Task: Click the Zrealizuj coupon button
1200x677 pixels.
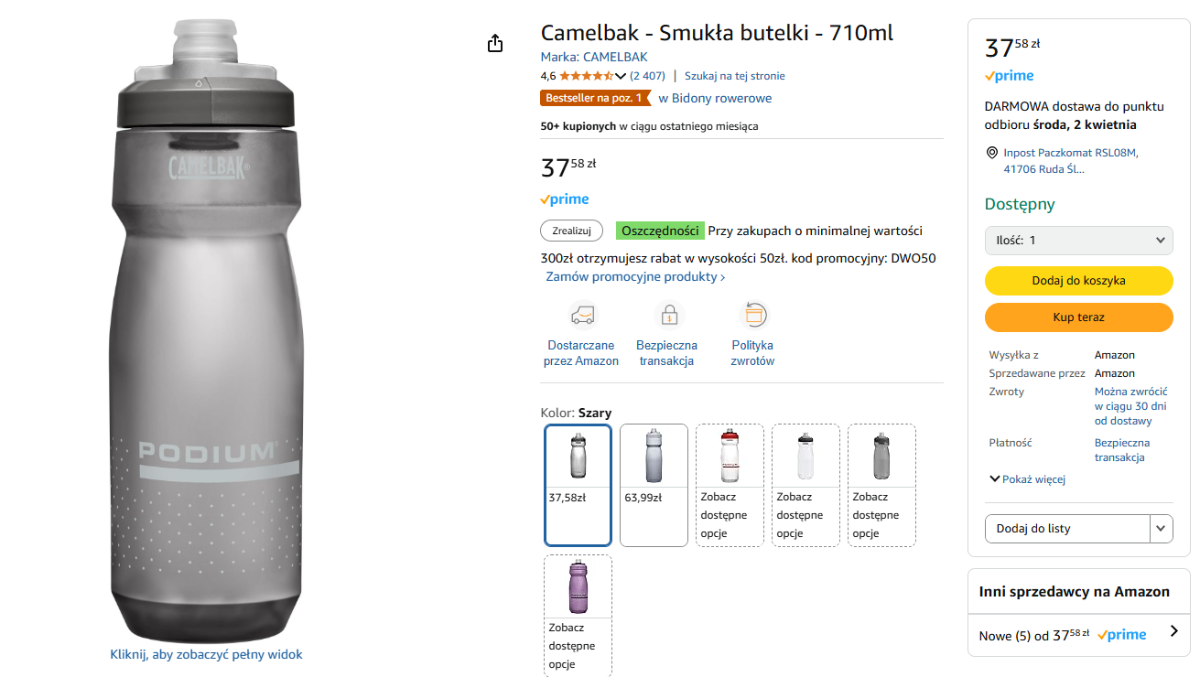Action: pos(572,231)
